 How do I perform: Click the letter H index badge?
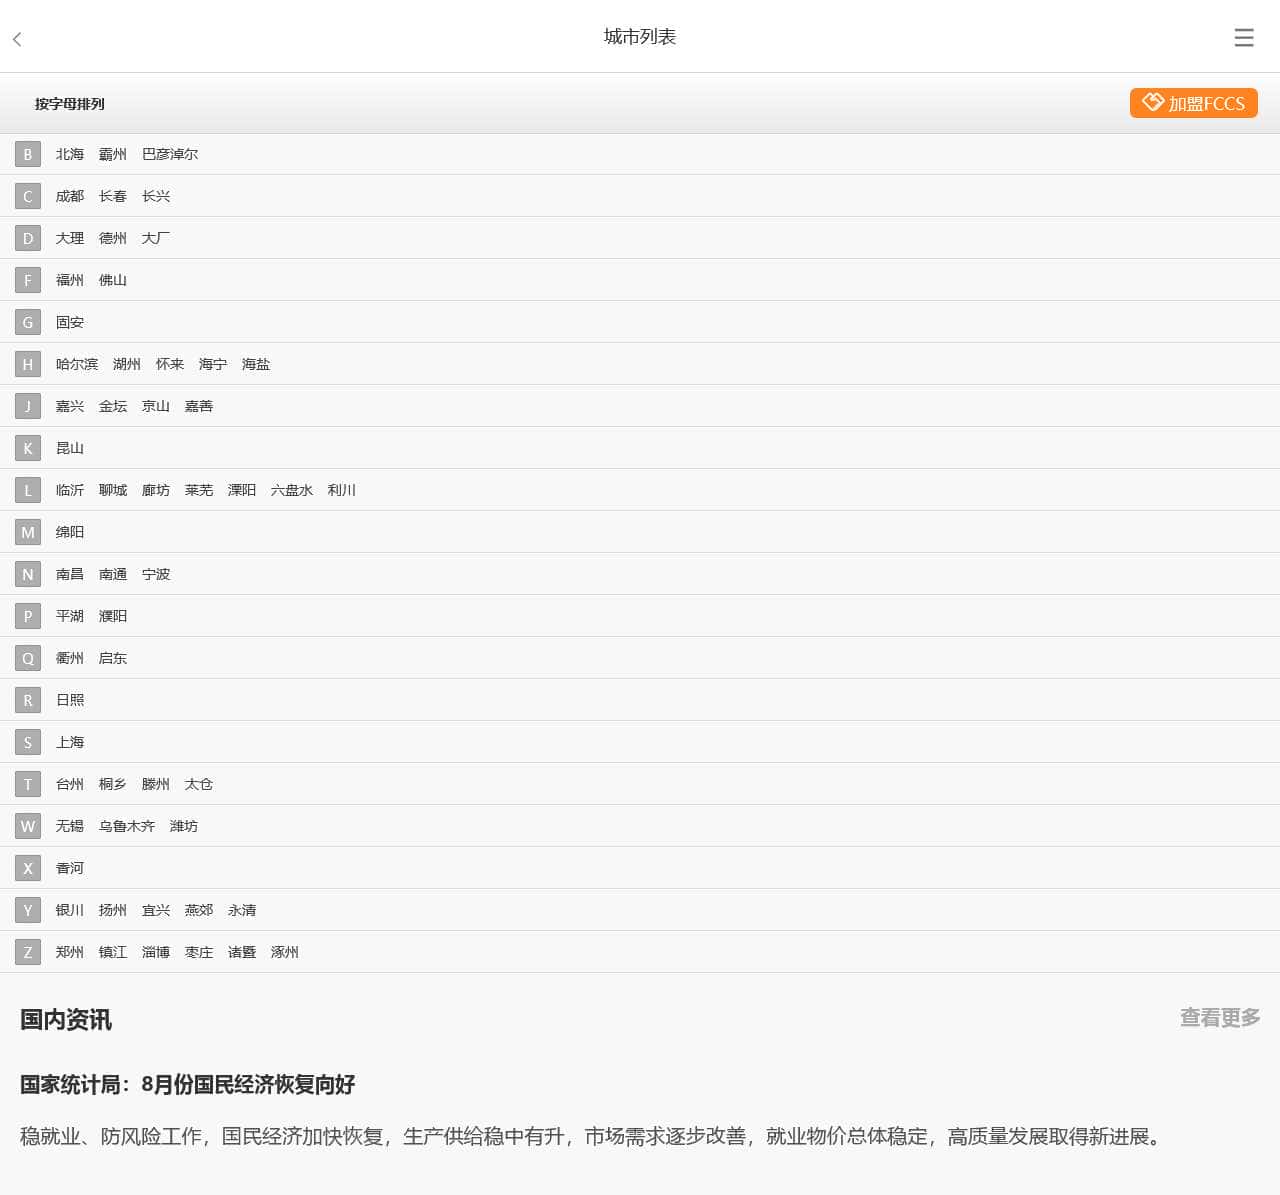[x=28, y=365]
